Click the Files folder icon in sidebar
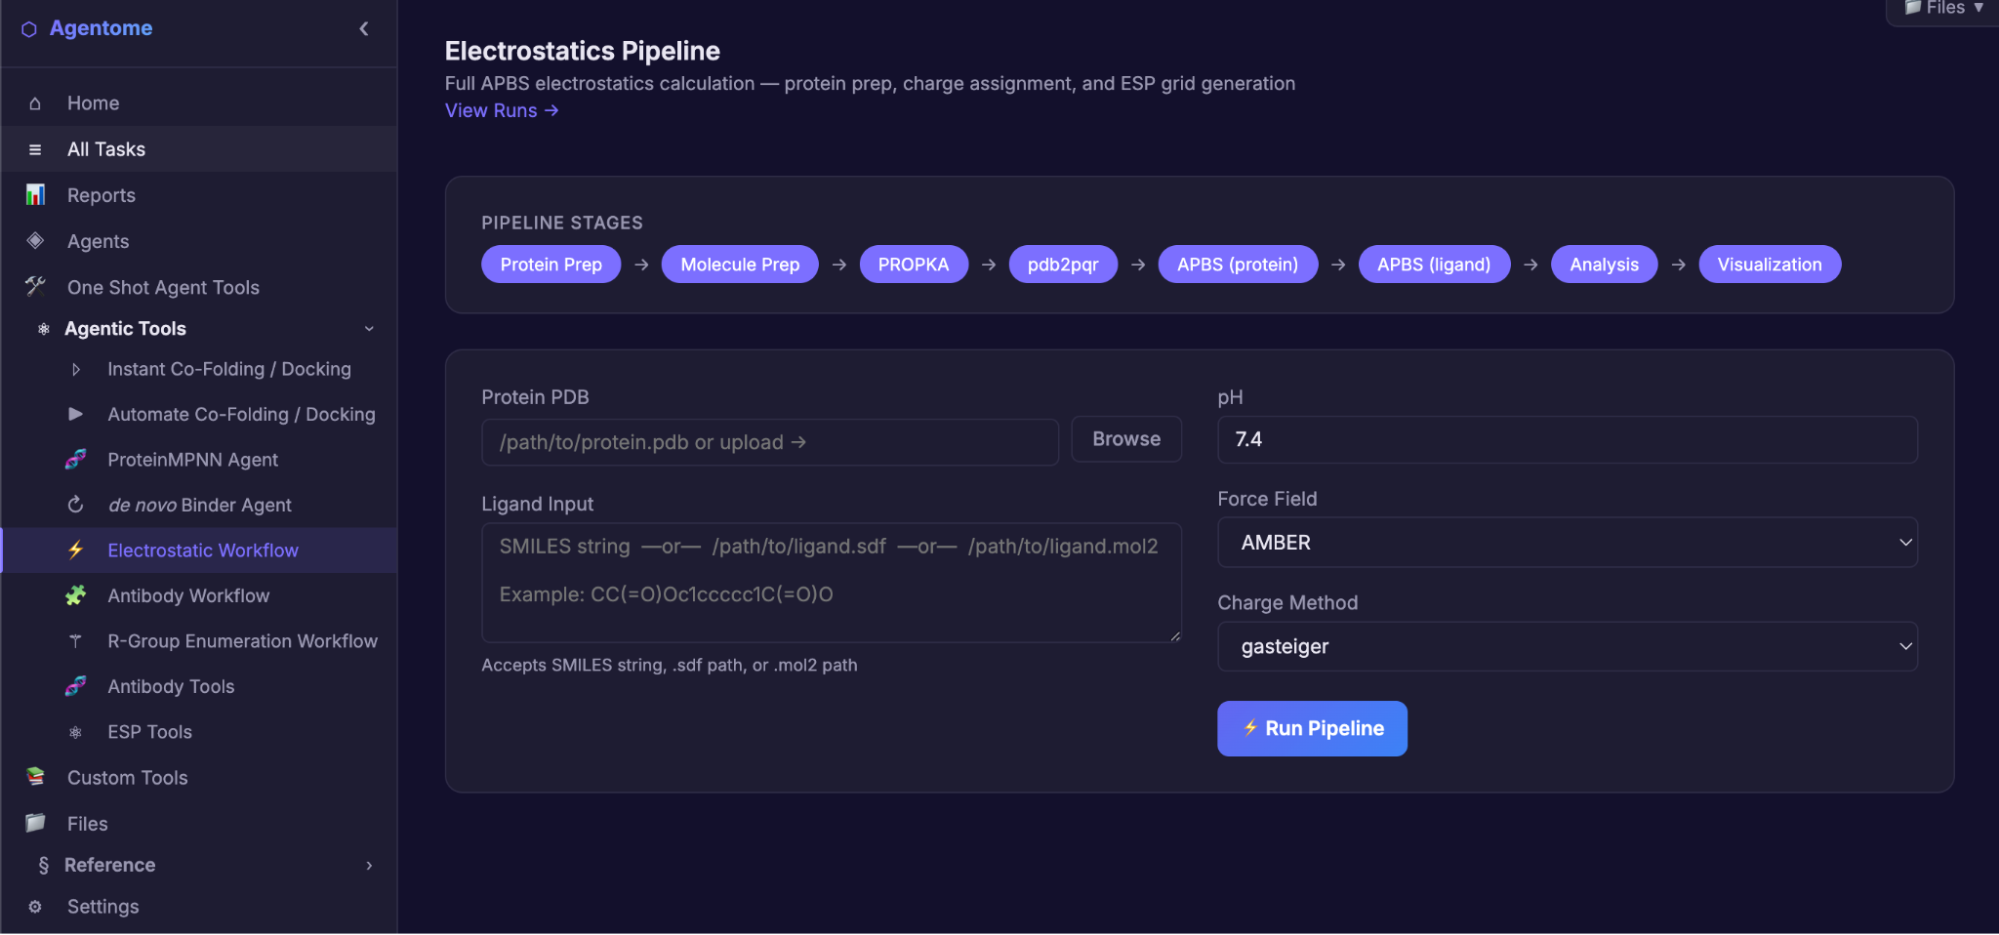Viewport: 1999px width, 935px height. [35, 823]
